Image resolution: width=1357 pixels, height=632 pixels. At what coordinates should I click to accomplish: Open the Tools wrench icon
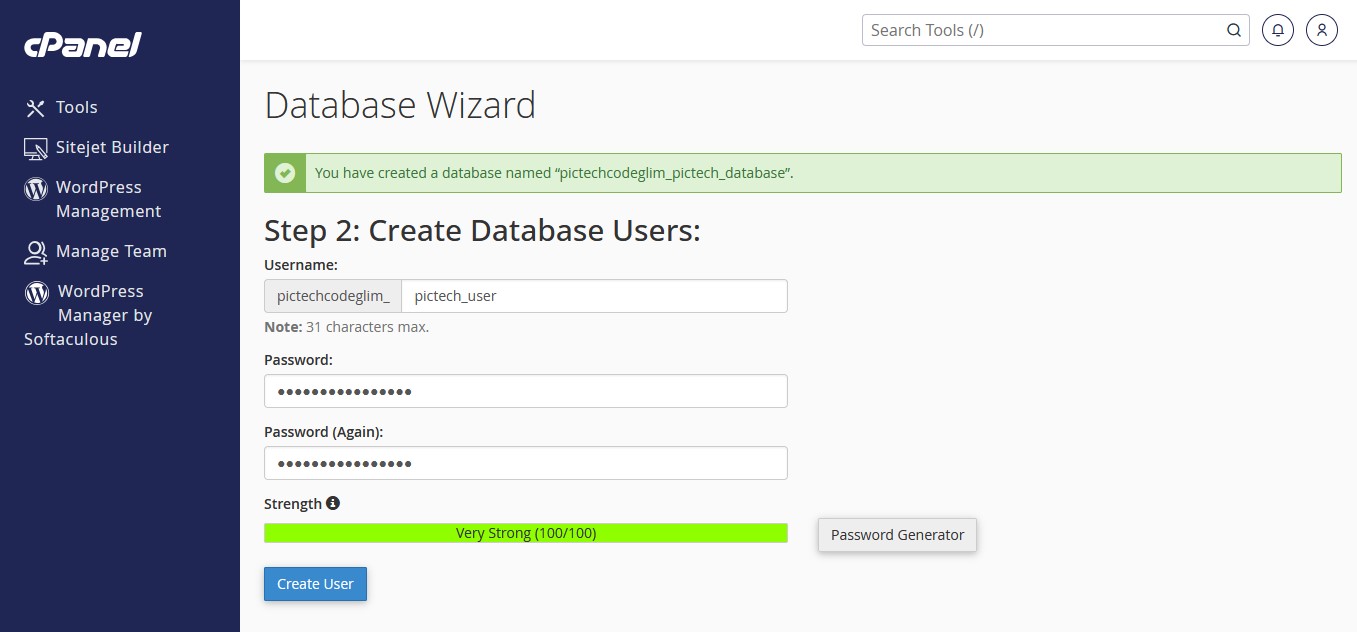pos(36,108)
